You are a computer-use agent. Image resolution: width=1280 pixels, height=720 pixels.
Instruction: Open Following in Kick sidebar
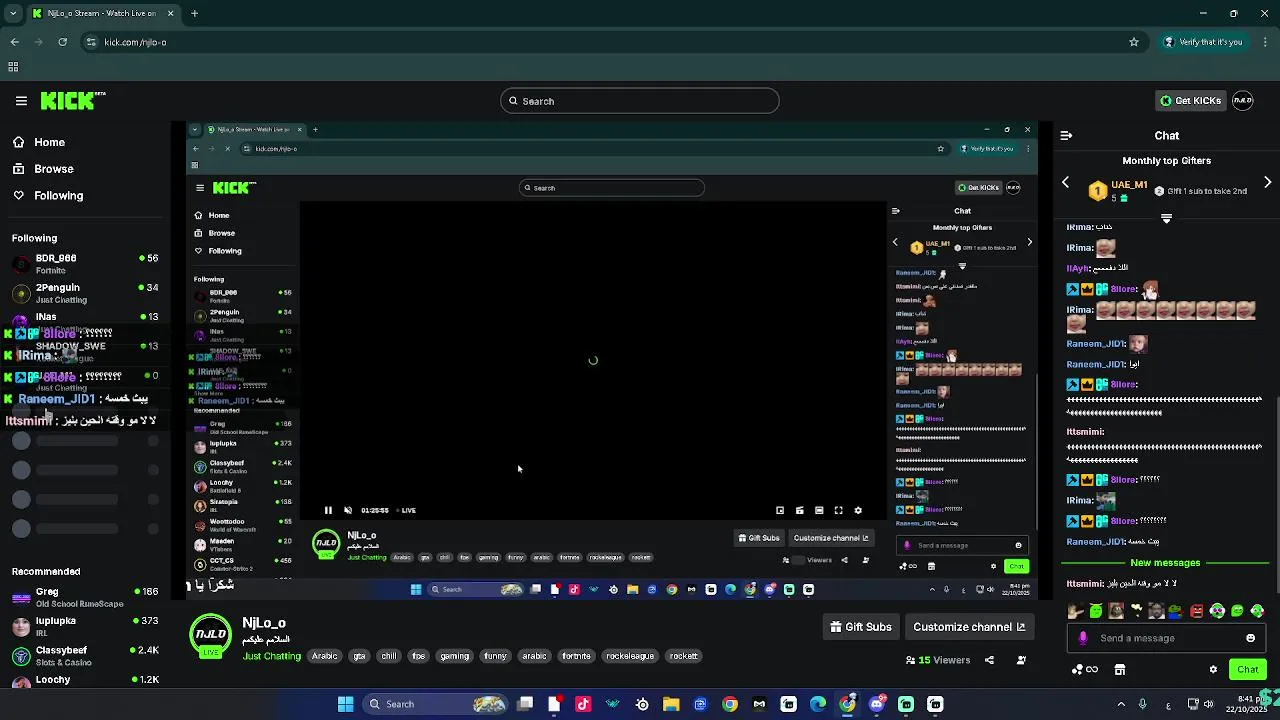click(49, 196)
